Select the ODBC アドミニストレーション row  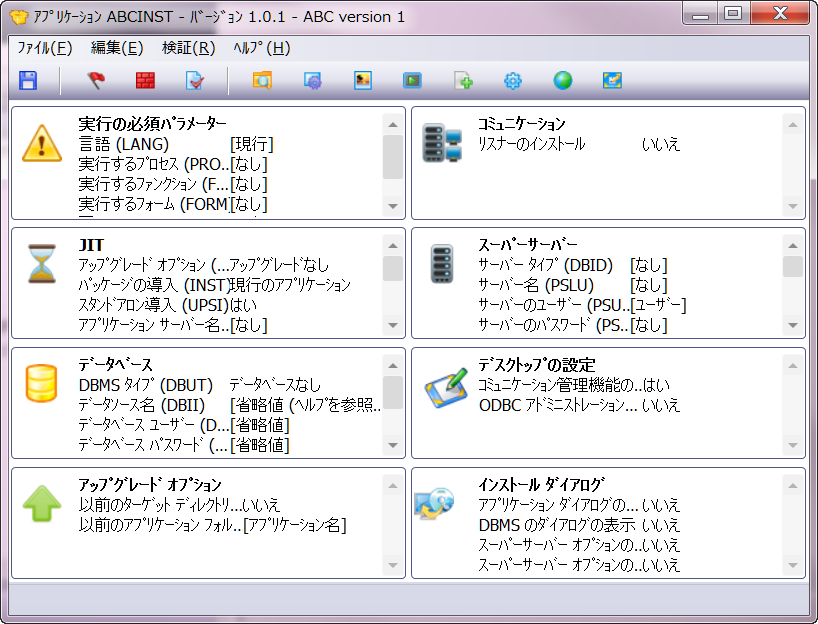[579, 405]
